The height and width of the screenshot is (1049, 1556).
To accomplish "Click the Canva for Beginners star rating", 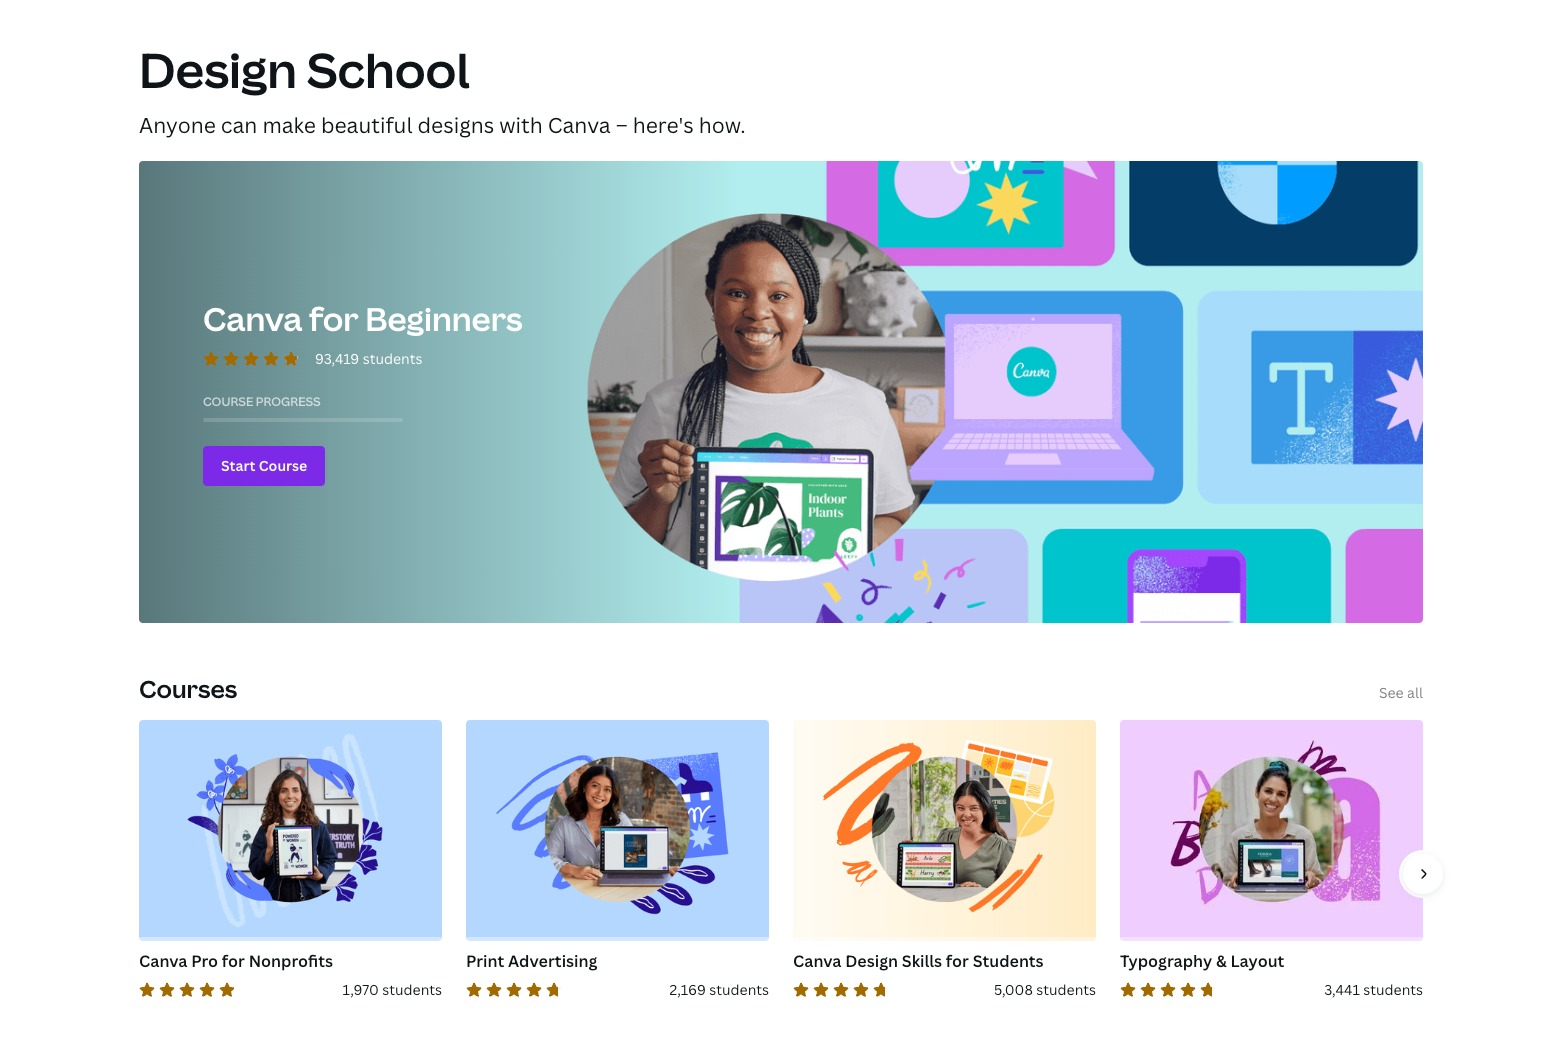I will (x=251, y=359).
